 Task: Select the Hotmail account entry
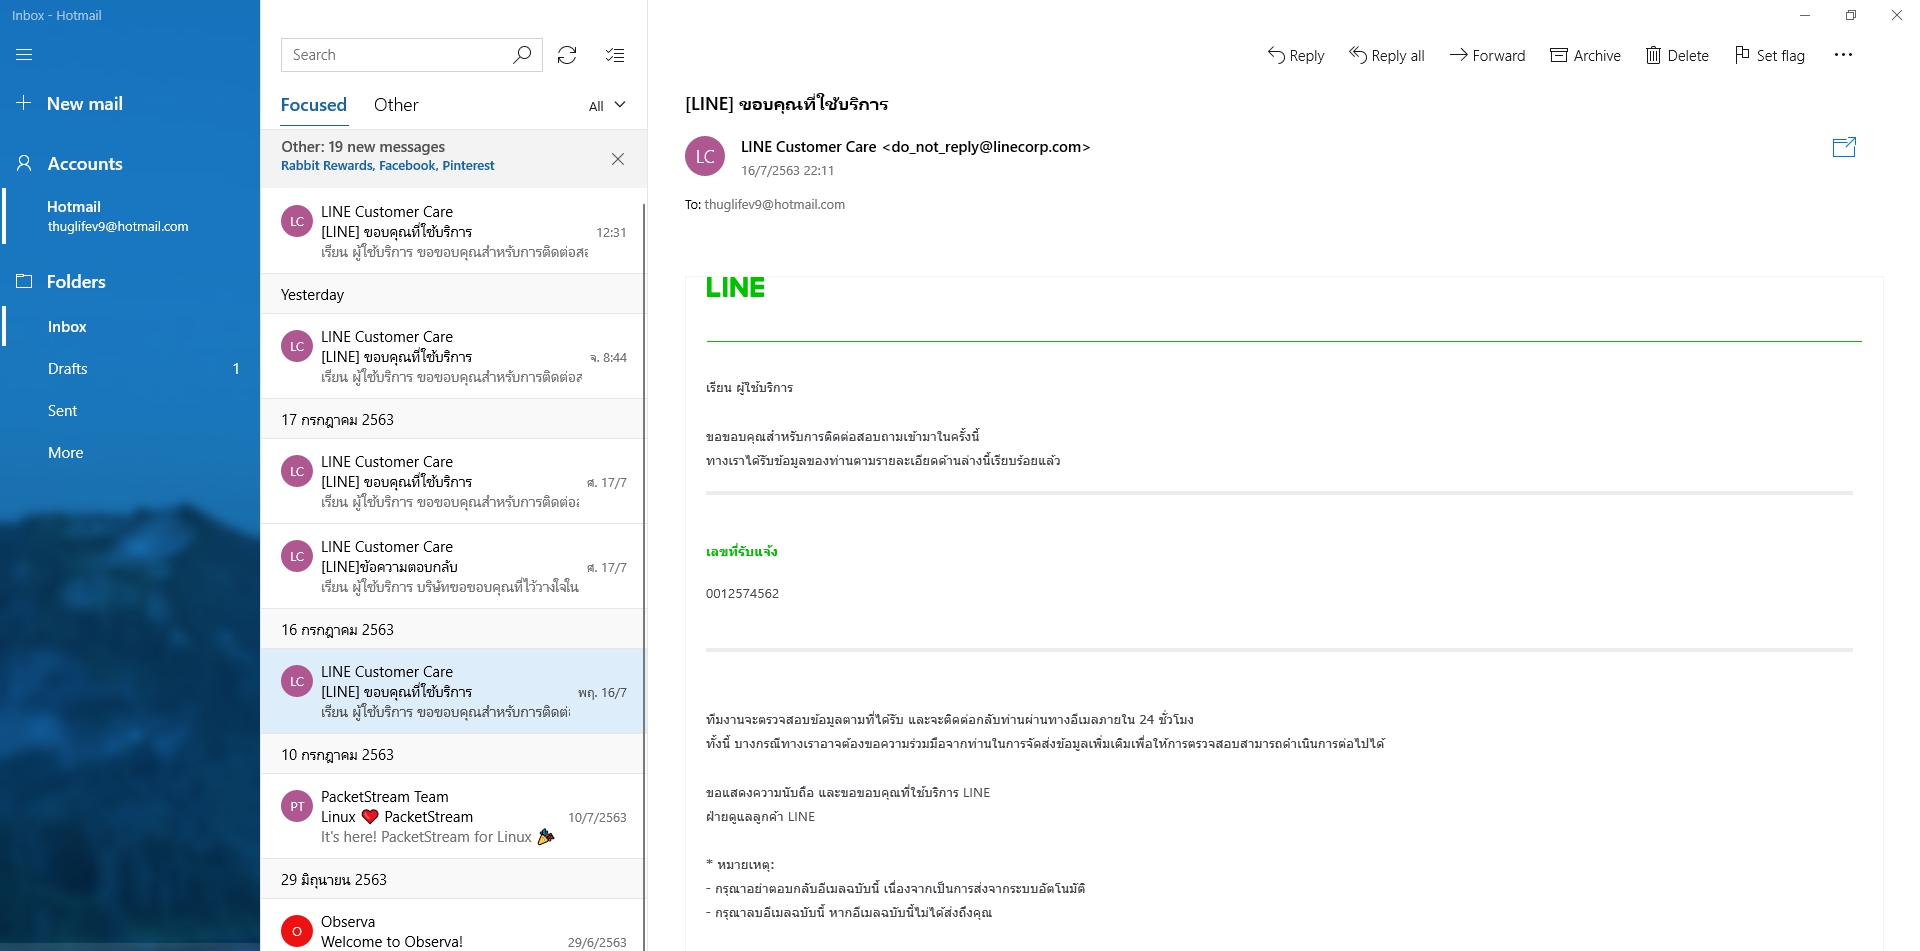(130, 216)
